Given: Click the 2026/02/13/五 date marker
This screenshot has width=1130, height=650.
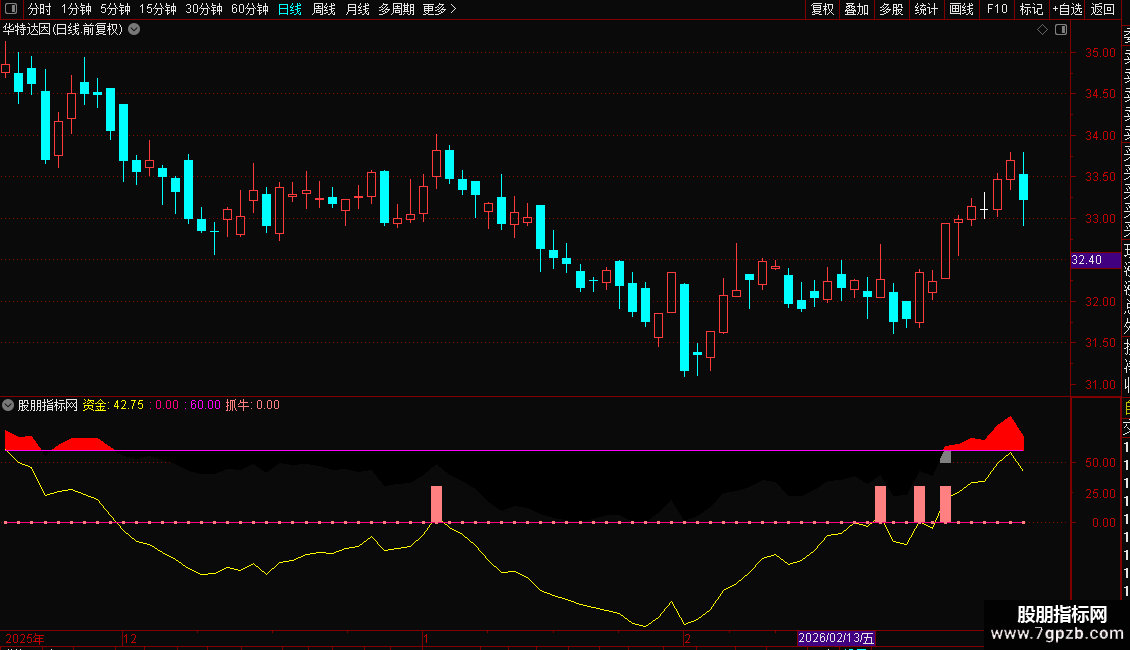Looking at the screenshot, I should pos(836,638).
